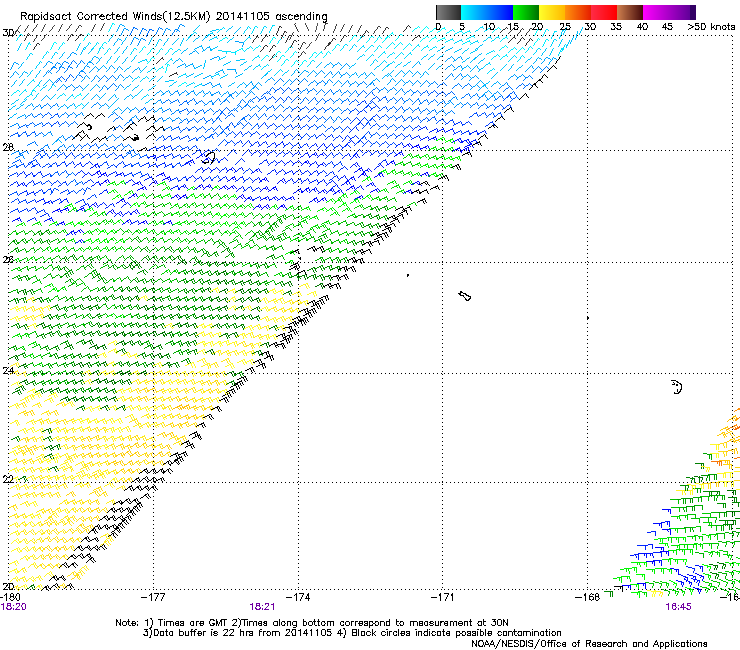Click the red 30-35 knots legend swatch
This screenshot has width=740, height=650.
tap(604, 12)
